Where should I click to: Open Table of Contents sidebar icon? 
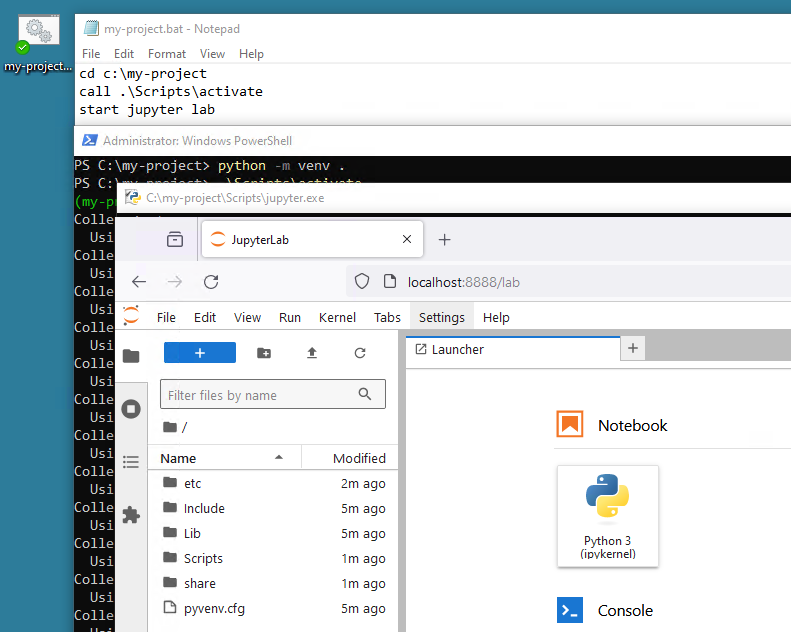click(x=131, y=462)
